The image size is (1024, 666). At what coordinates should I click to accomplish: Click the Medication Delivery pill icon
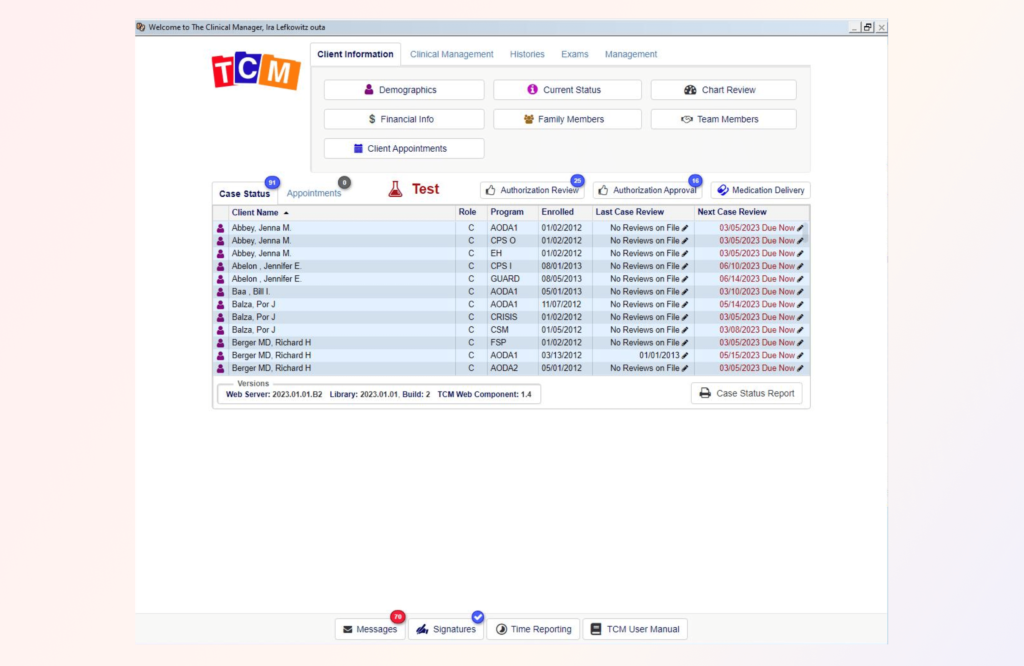coord(722,190)
